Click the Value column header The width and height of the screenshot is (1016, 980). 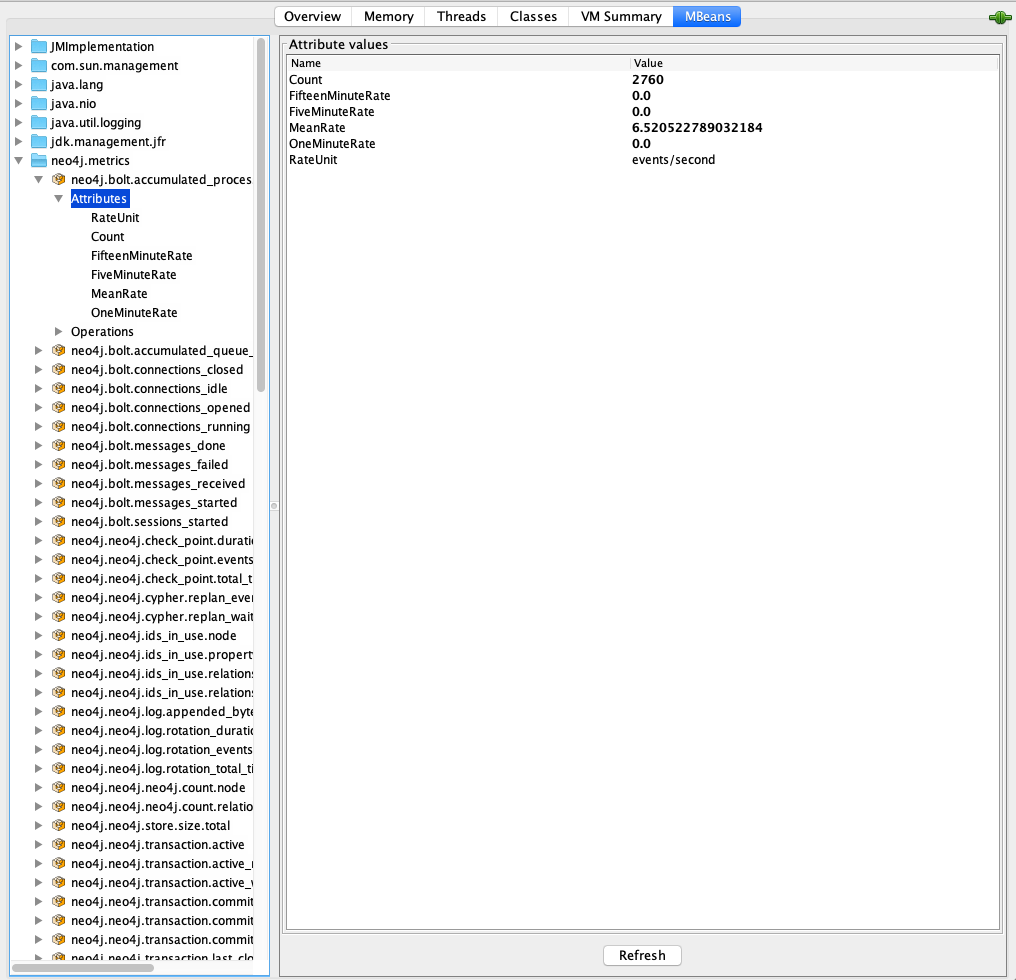813,63
